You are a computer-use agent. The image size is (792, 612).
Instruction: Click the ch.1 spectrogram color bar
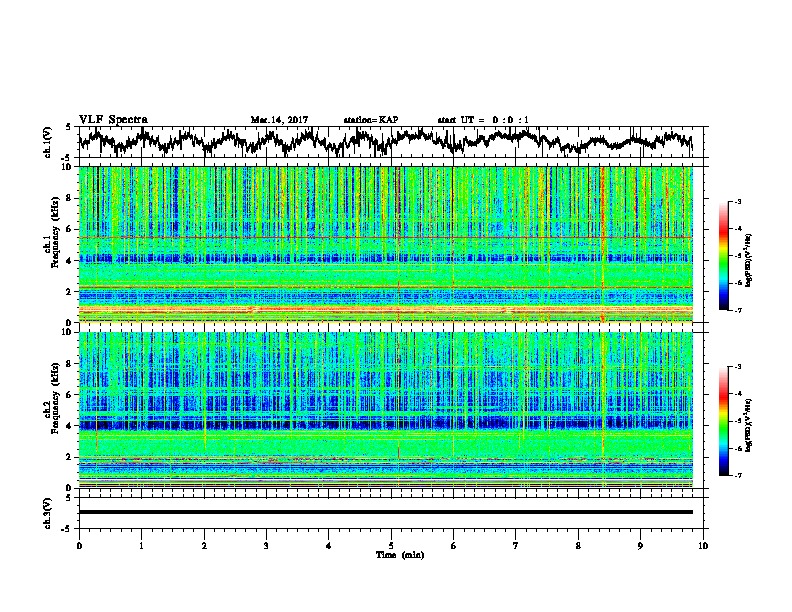(723, 255)
